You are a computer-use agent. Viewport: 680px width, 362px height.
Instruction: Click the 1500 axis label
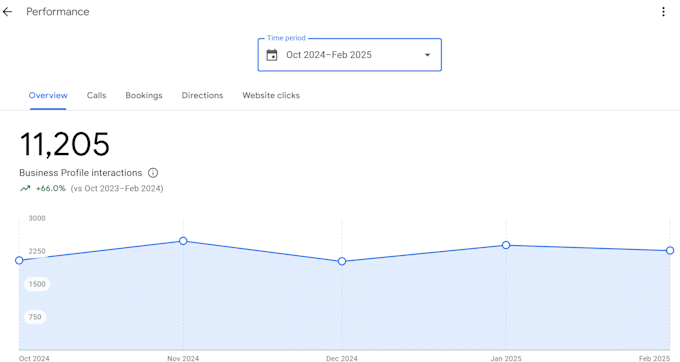tap(37, 284)
